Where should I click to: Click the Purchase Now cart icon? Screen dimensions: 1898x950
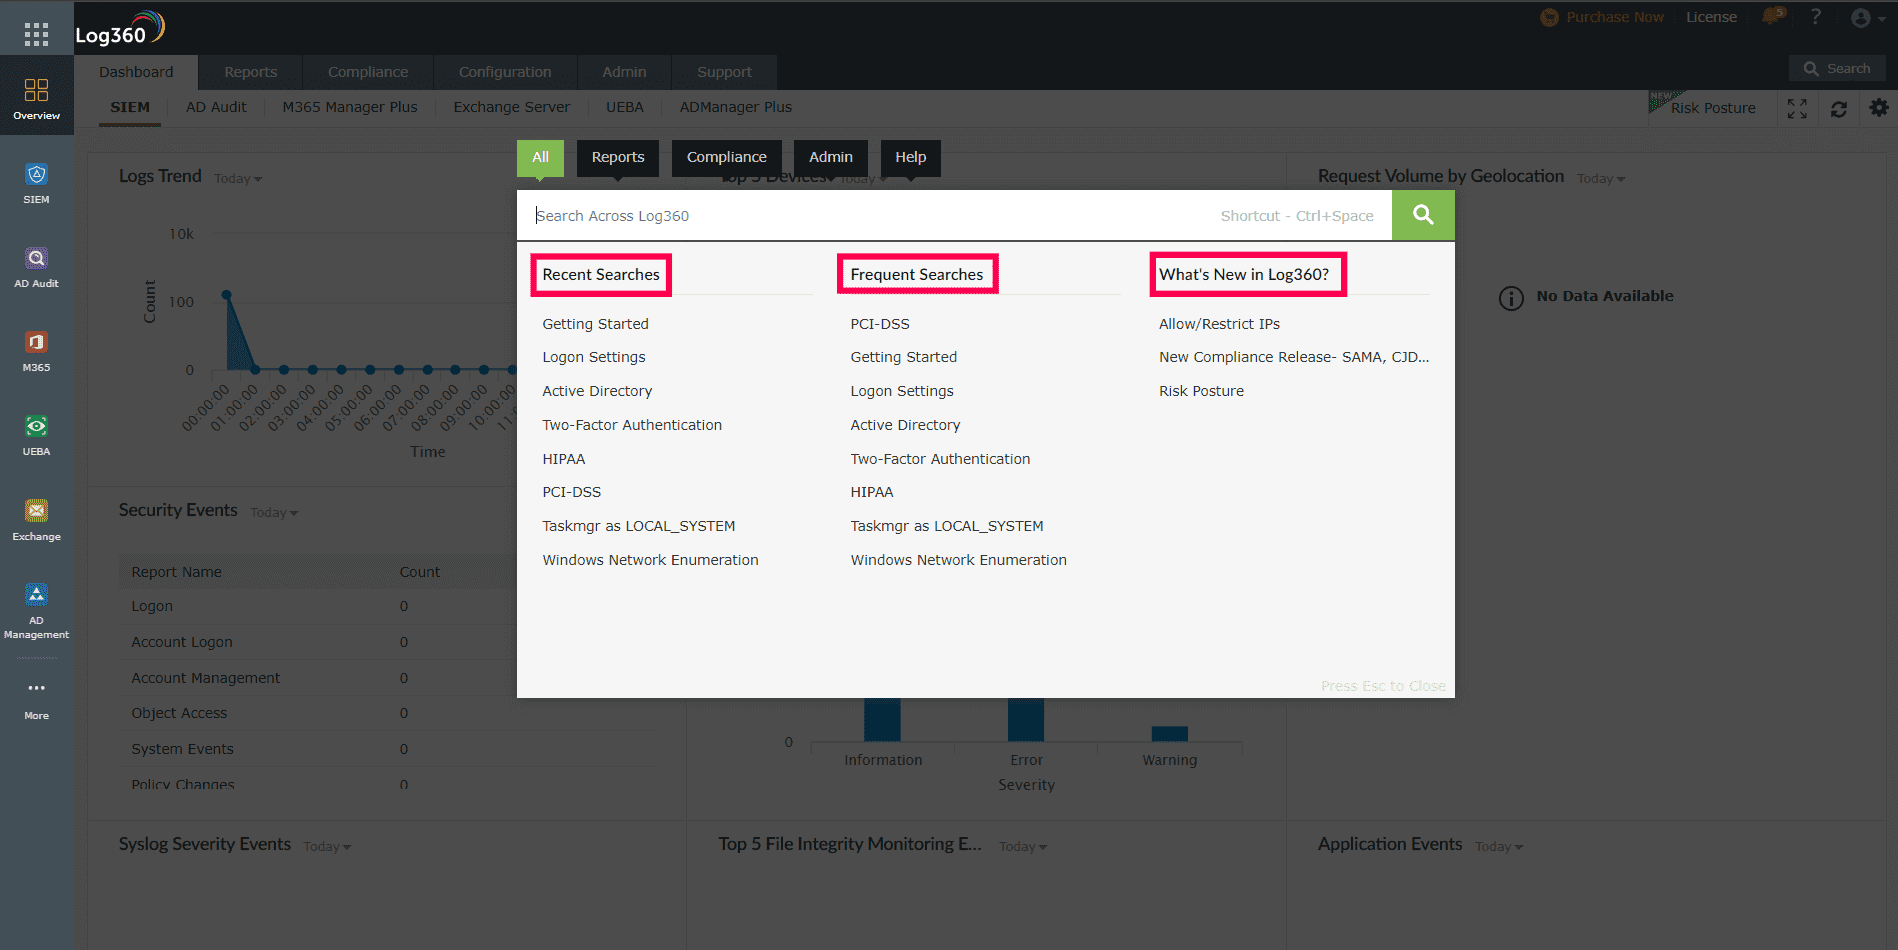(x=1549, y=17)
